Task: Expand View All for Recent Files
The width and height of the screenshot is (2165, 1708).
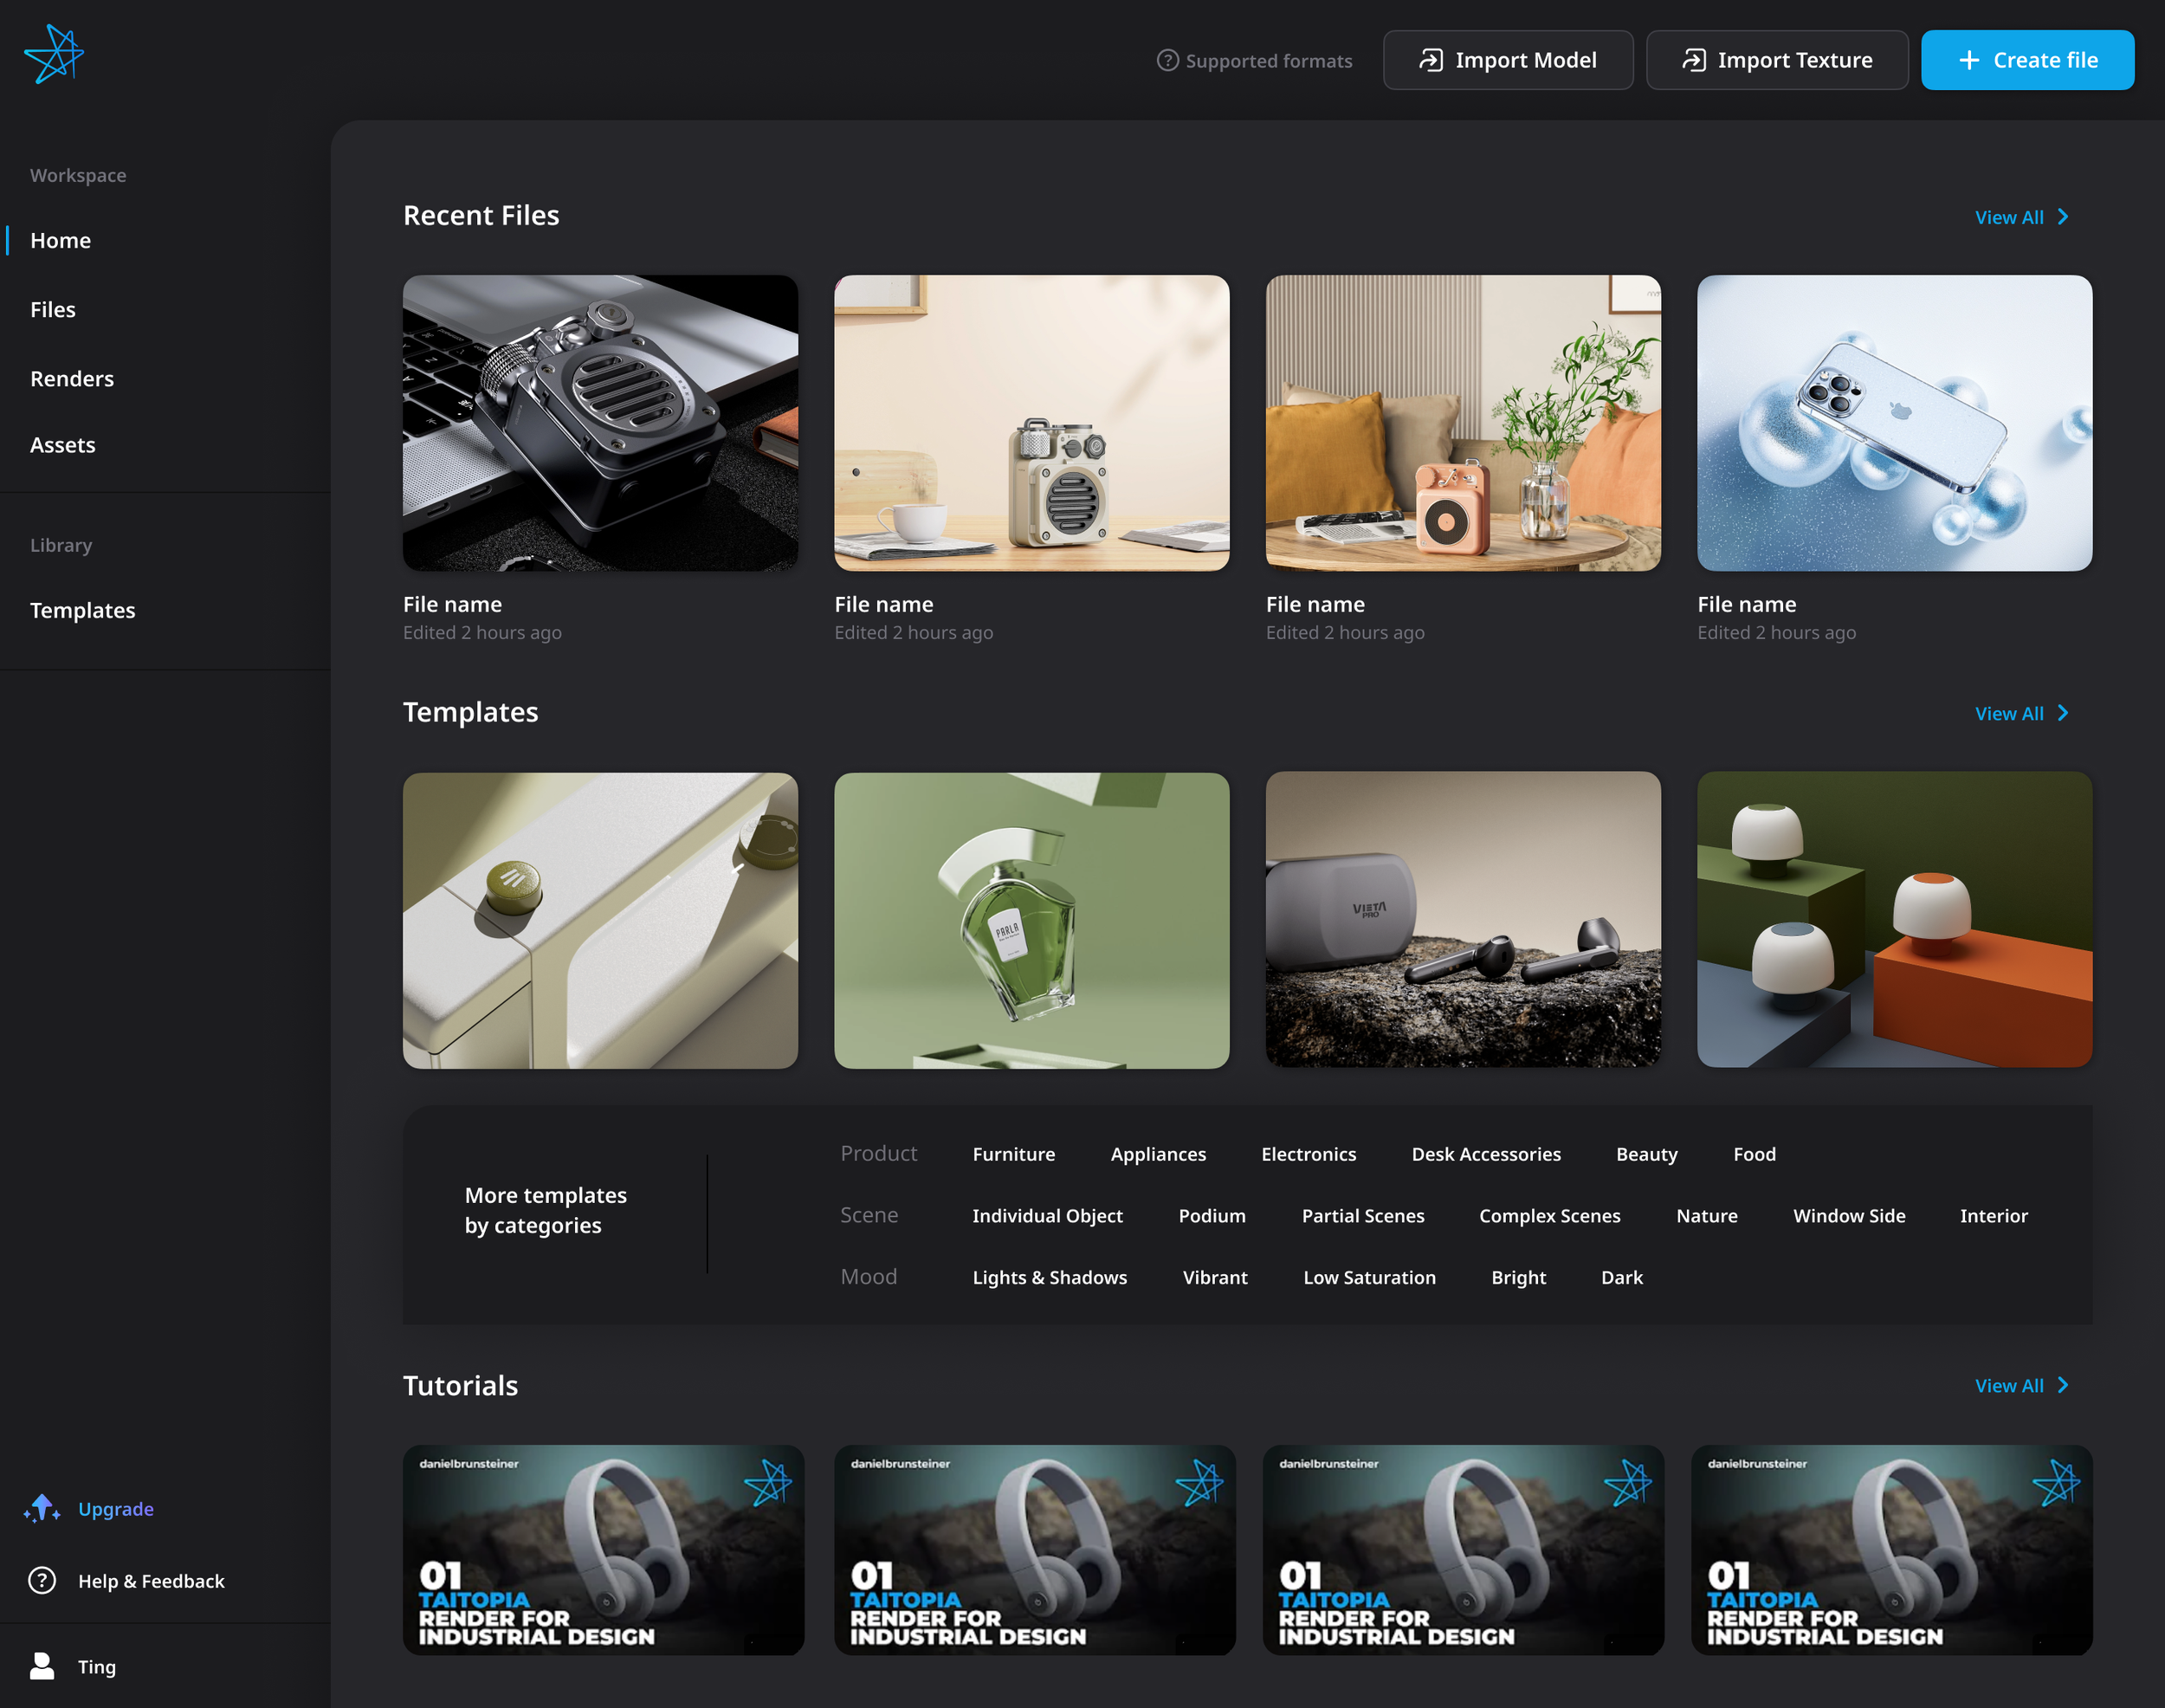Action: pos(2020,216)
